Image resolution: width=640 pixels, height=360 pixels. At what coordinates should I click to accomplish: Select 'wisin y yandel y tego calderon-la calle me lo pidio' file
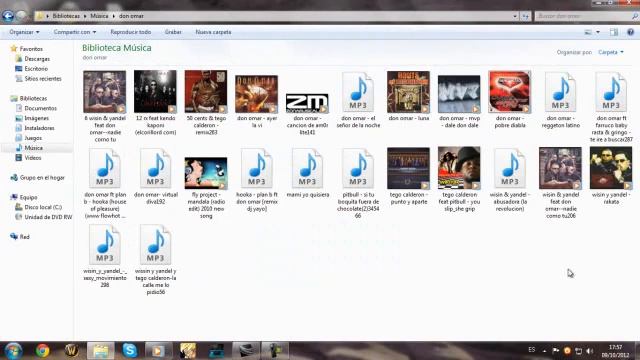click(156, 245)
